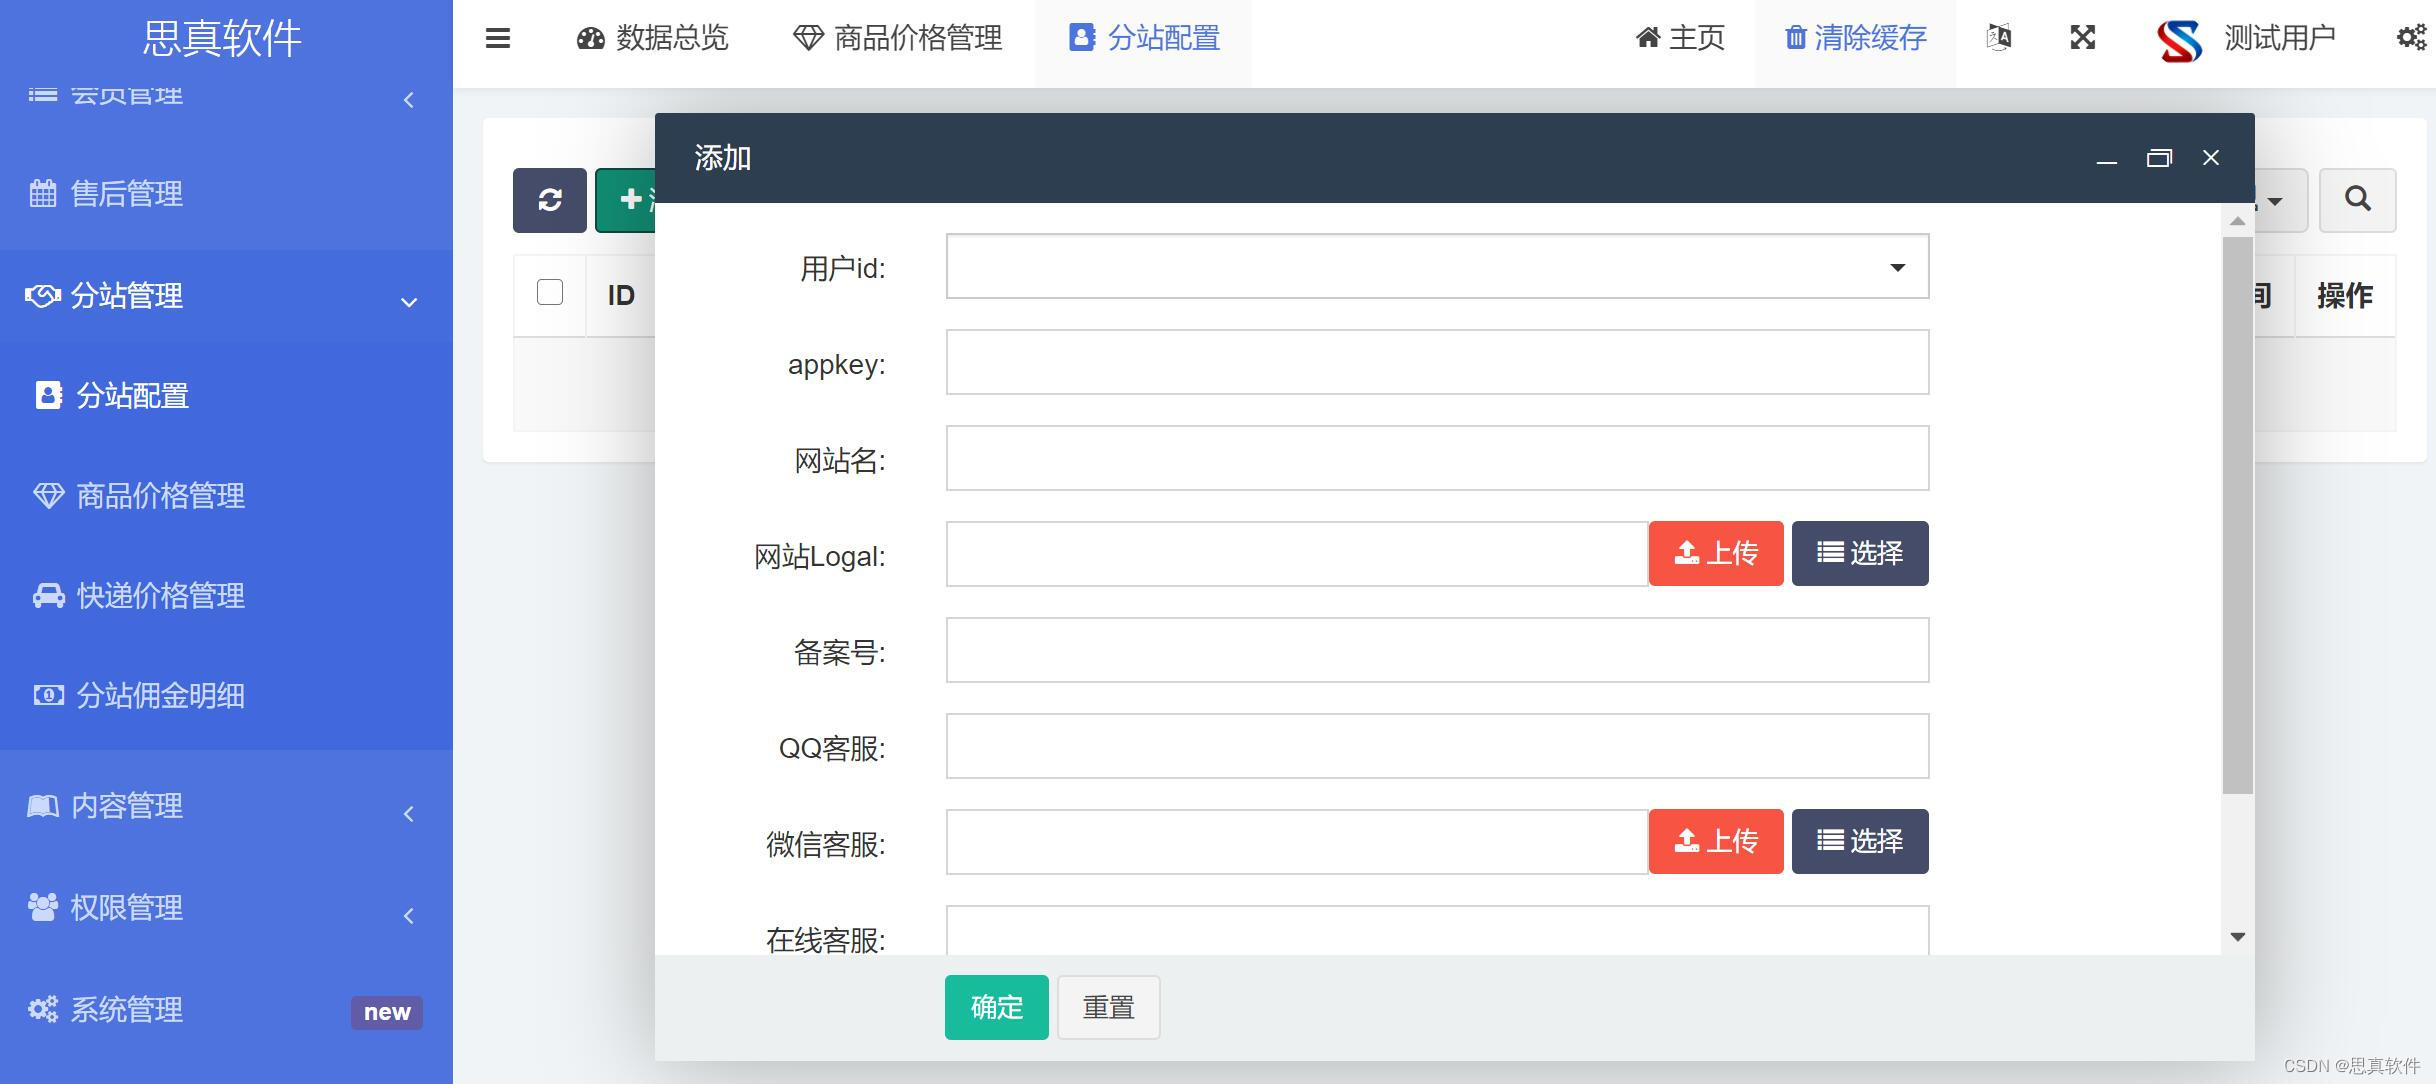Tick the select-all checkbox in table header

(550, 292)
